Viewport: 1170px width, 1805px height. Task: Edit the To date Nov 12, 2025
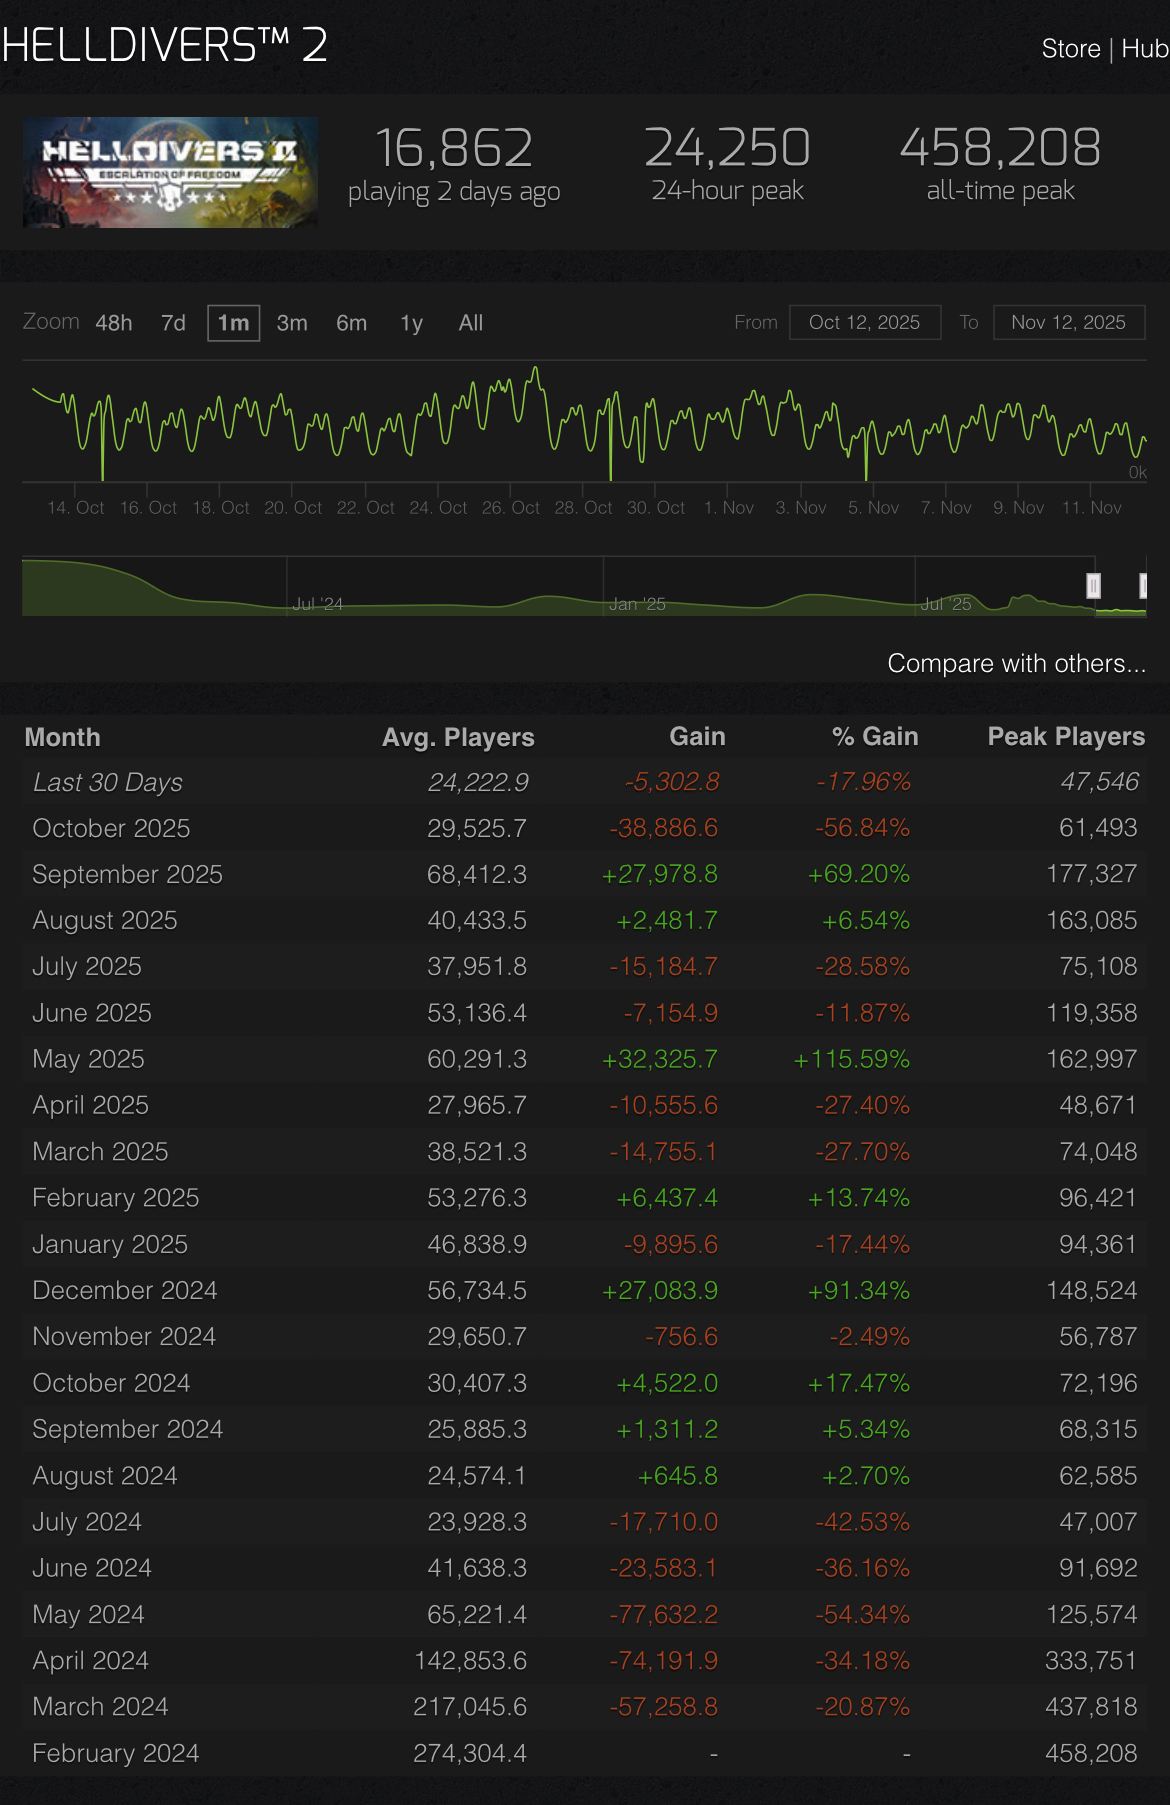1069,322
